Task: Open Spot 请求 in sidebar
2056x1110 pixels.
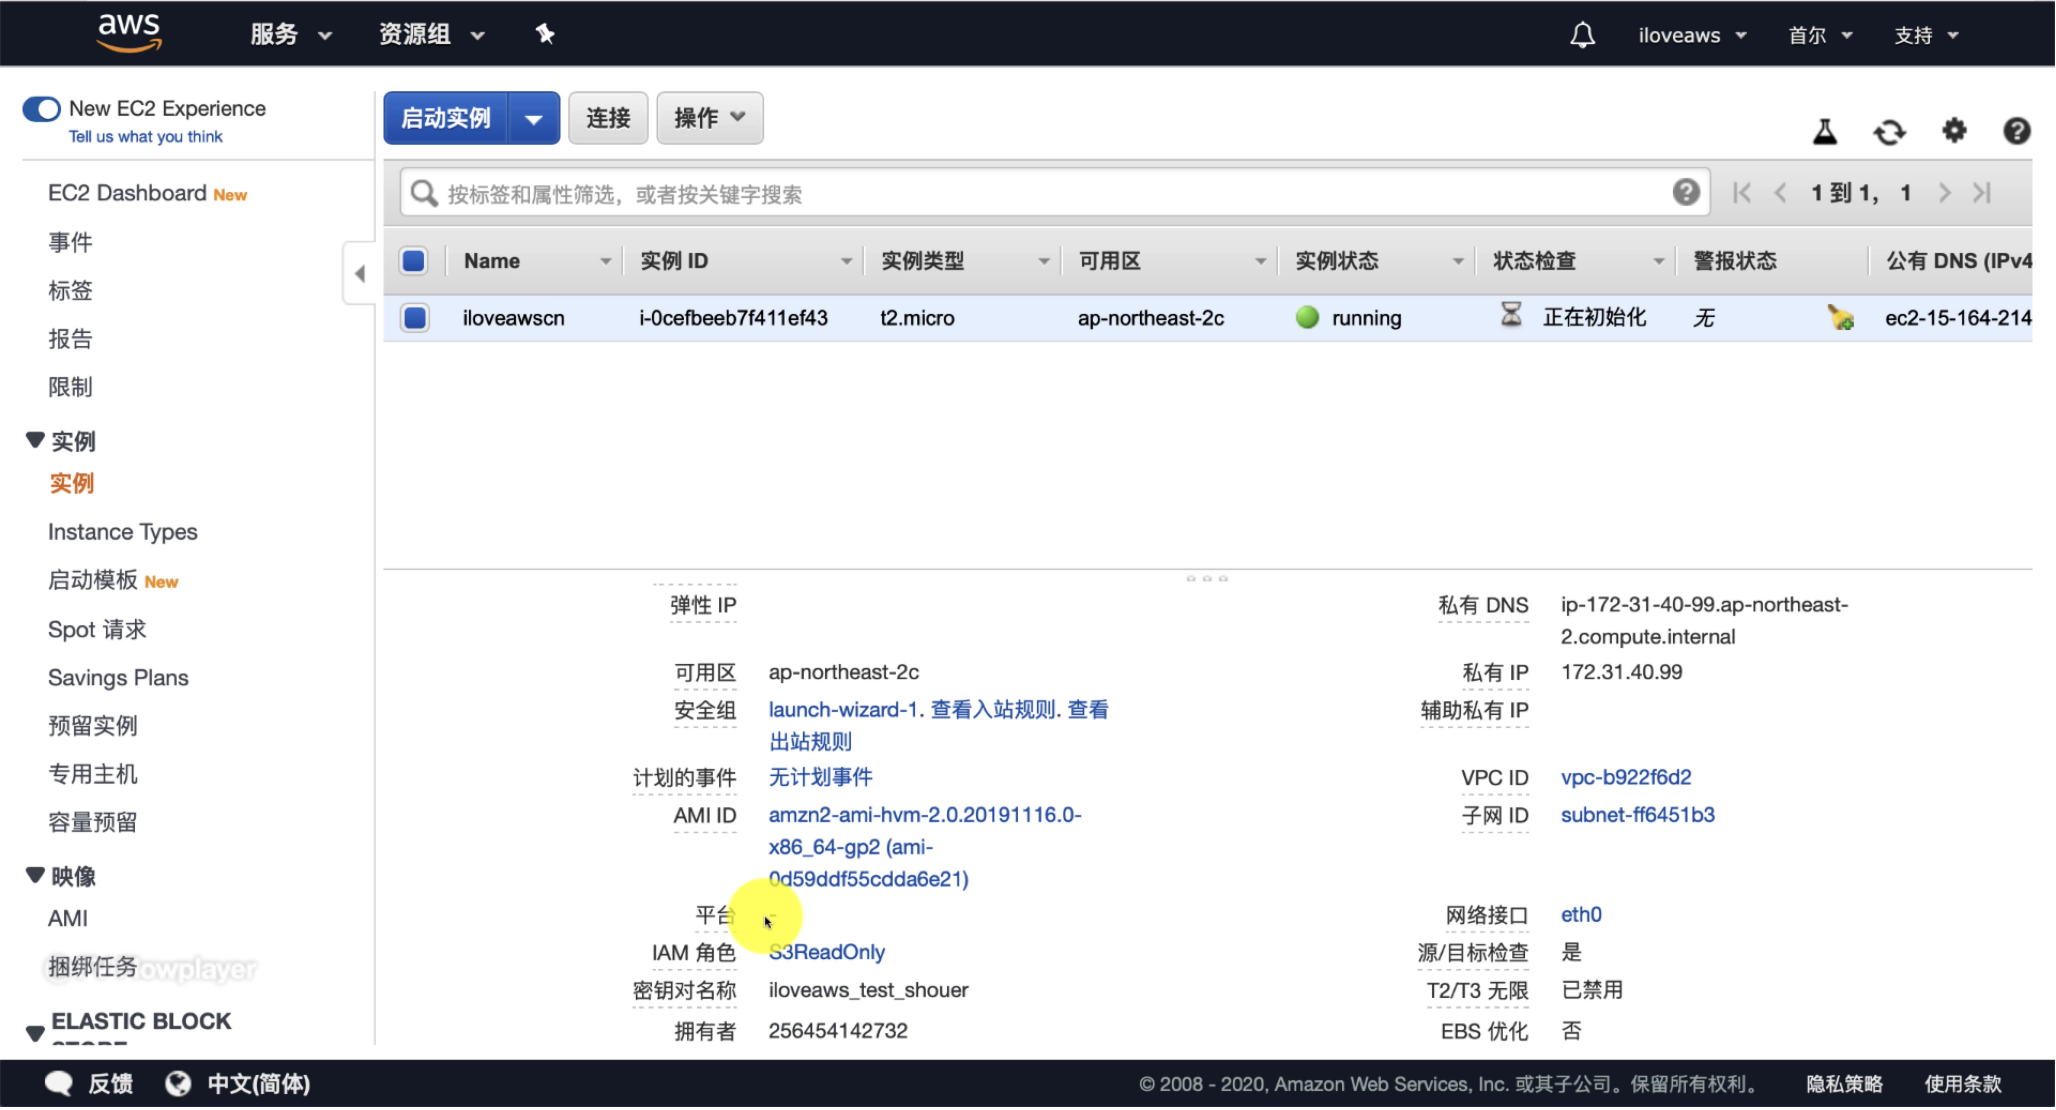Action: point(97,629)
